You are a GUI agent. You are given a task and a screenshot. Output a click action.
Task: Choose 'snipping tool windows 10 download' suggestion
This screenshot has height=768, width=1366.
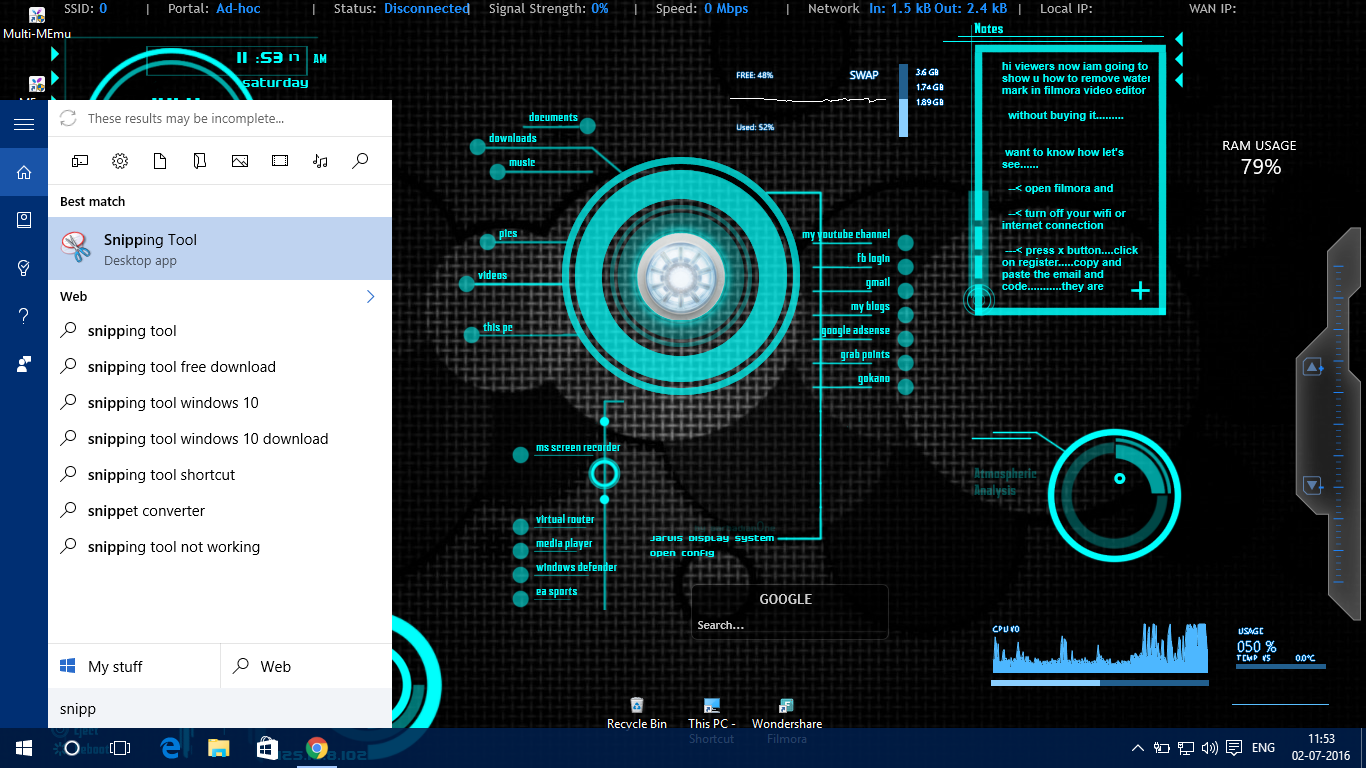pyautogui.click(x=220, y=439)
